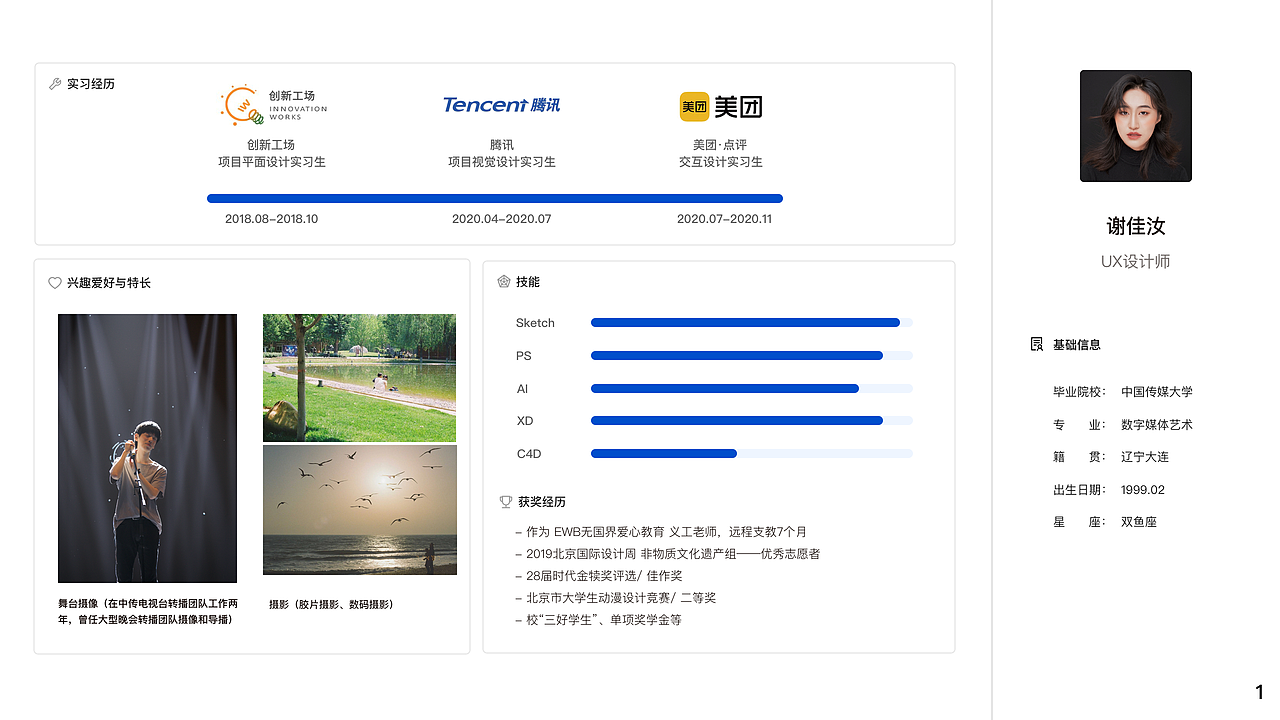Click the 数字媒体艺术 major value
This screenshot has width=1280, height=720.
(x=1157, y=425)
